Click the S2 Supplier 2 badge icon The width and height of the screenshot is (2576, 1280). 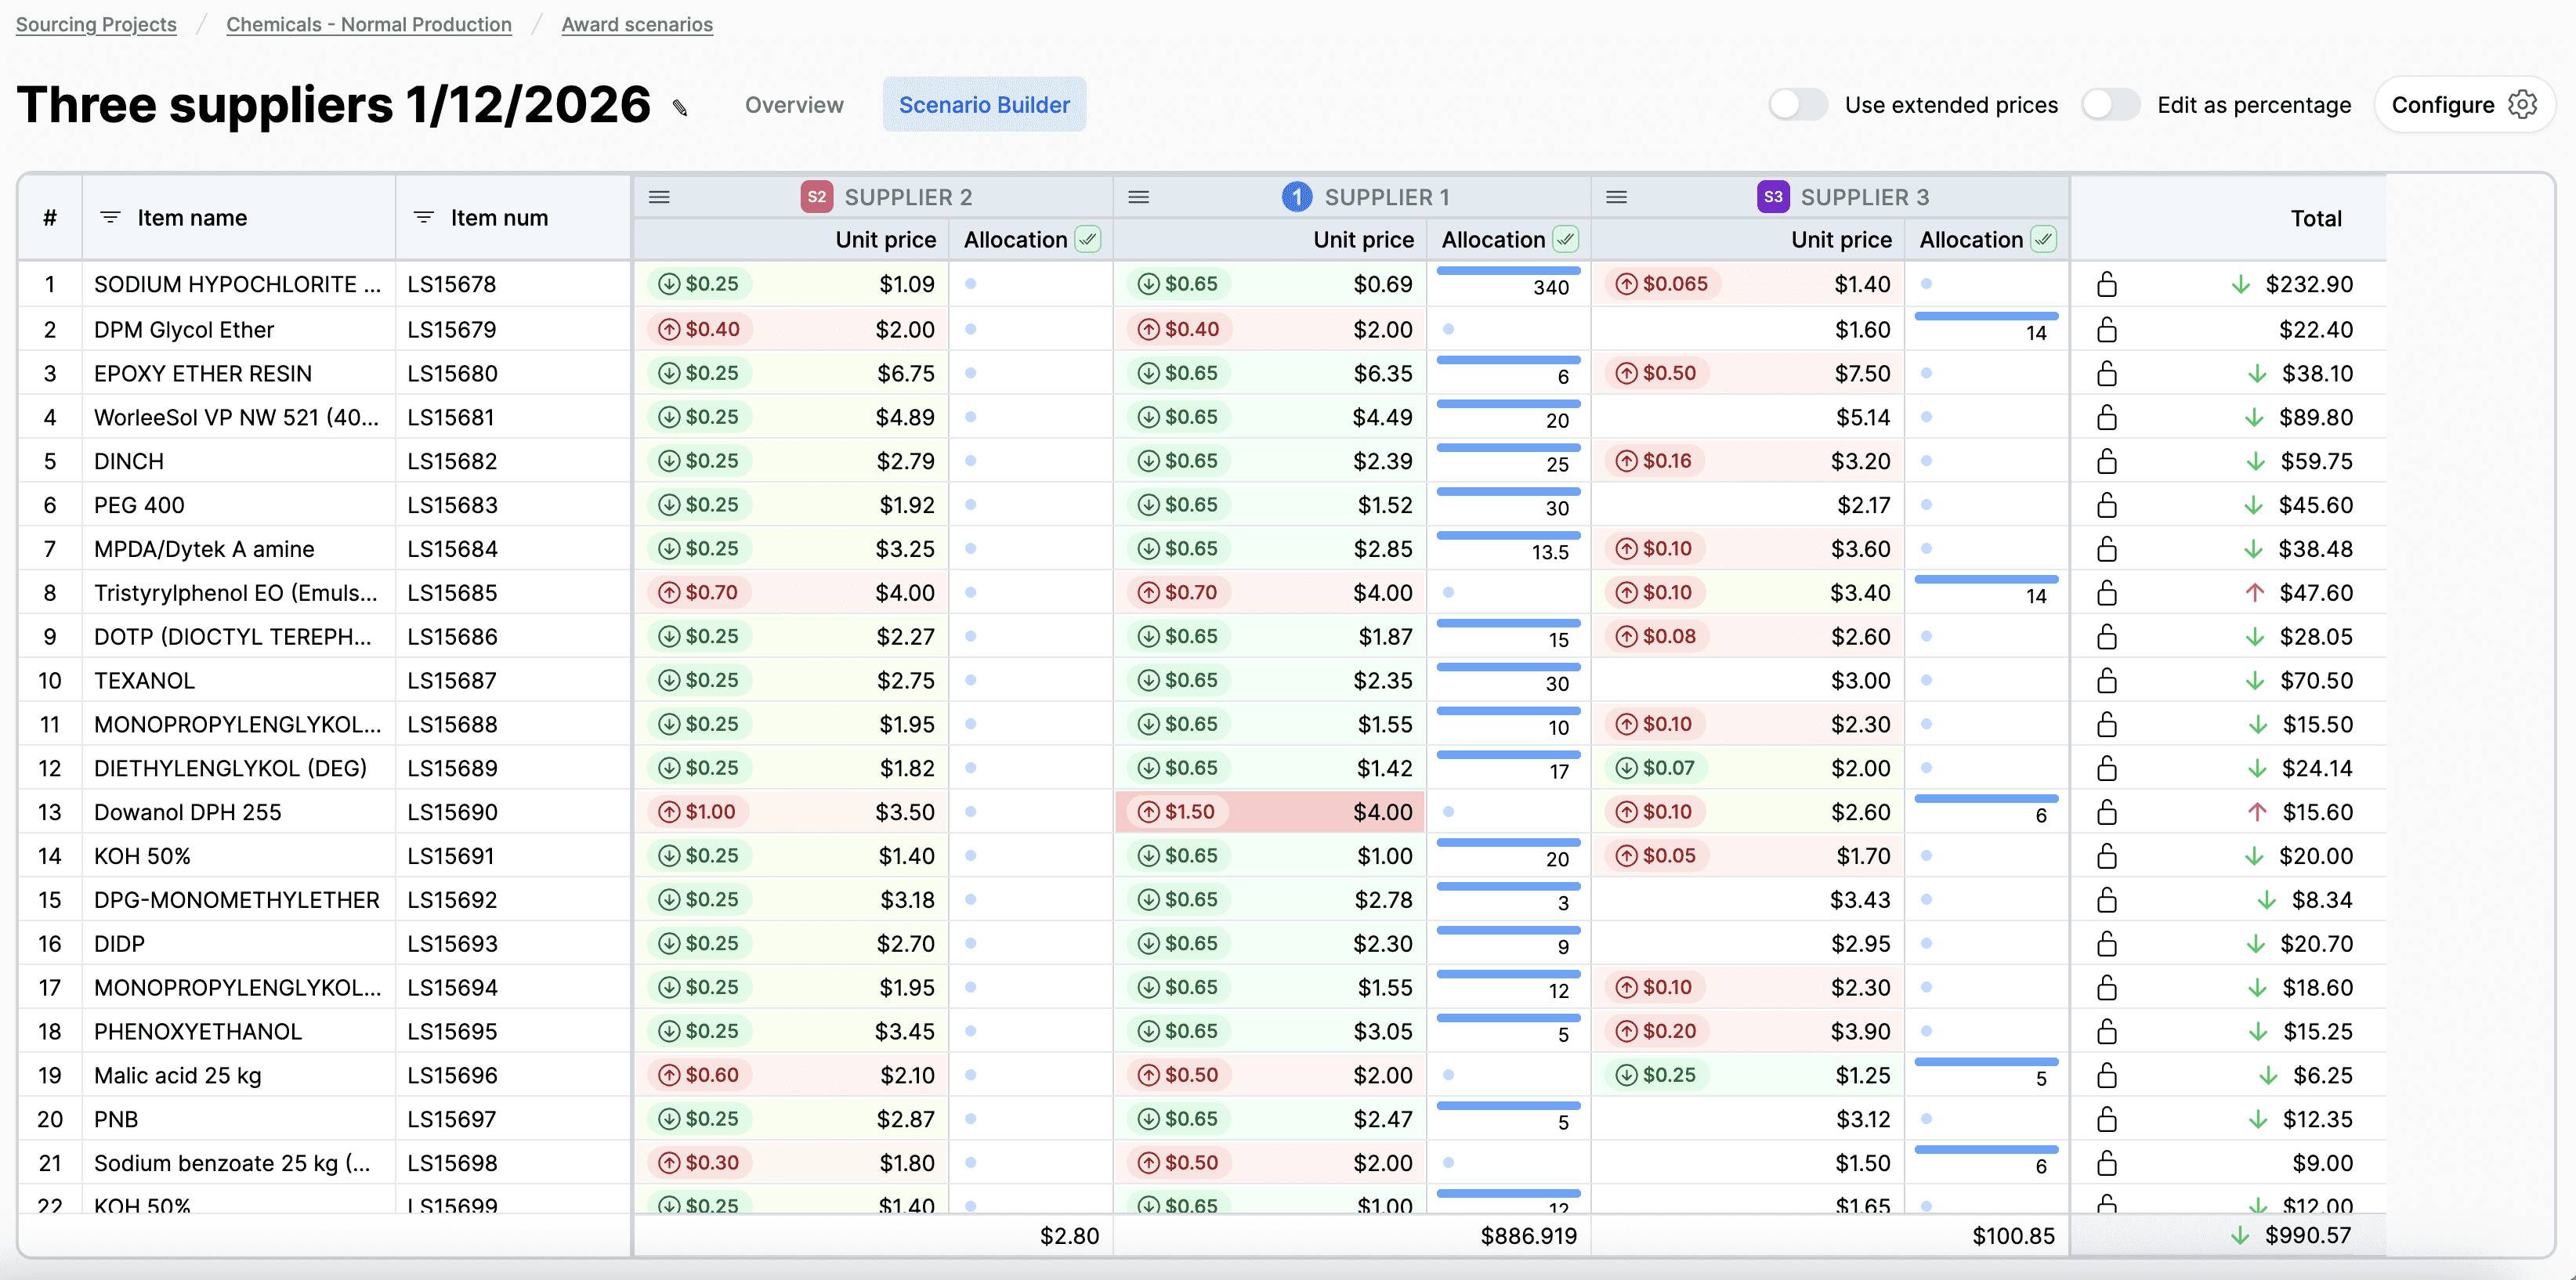816,197
